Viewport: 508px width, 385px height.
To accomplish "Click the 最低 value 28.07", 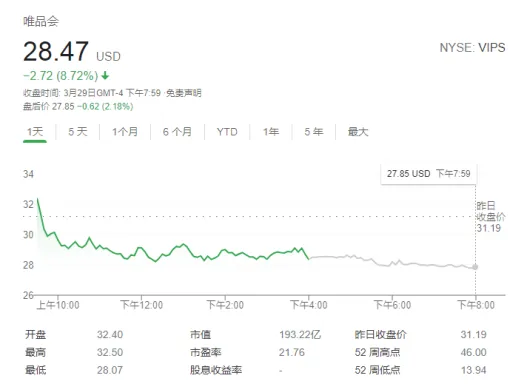I will [x=110, y=370].
